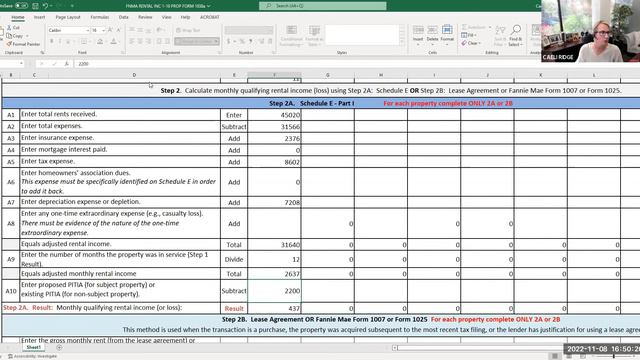Image resolution: width=640 pixels, height=360 pixels.
Task: Select cell with total expenses 31566
Action: click(274, 127)
